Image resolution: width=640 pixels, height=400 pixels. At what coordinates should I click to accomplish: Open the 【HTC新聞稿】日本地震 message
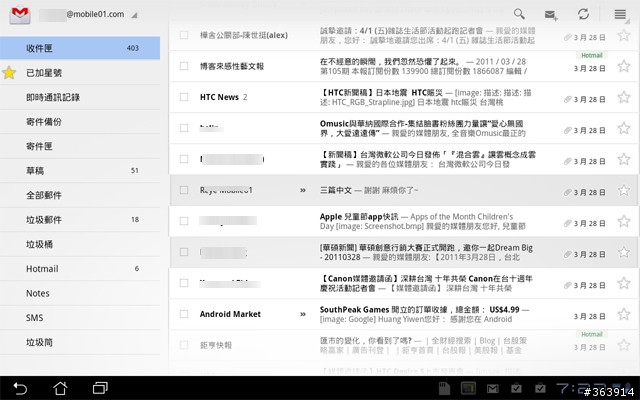click(x=404, y=97)
